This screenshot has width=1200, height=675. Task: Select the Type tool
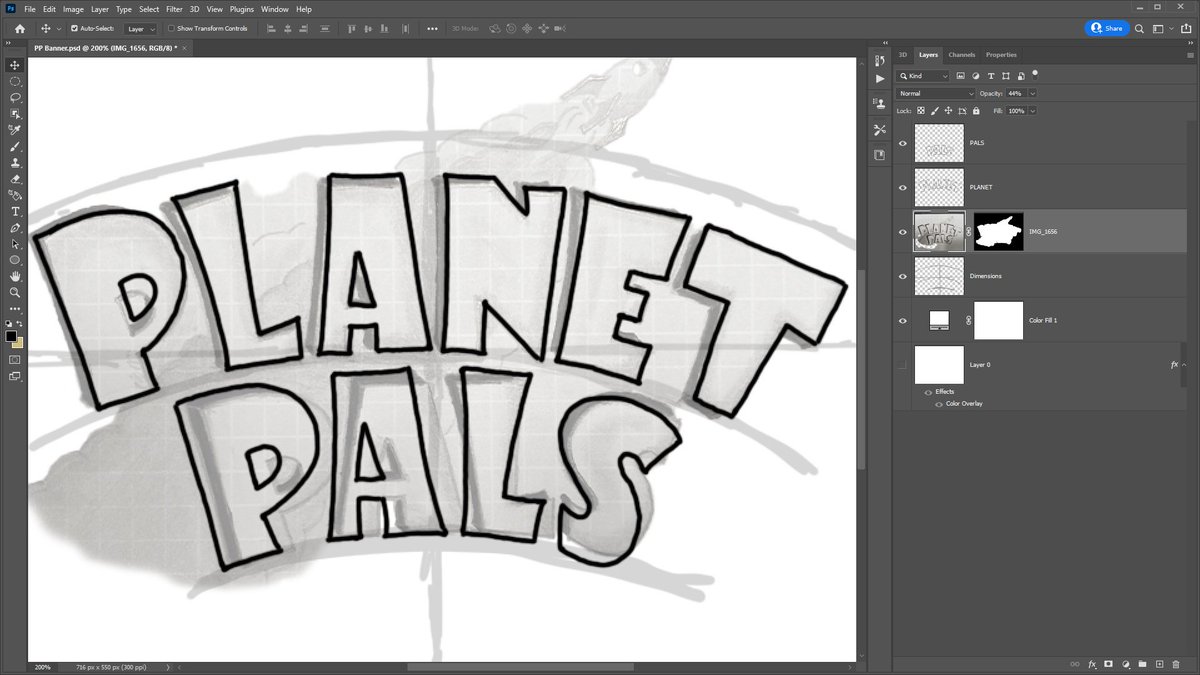tap(15, 211)
